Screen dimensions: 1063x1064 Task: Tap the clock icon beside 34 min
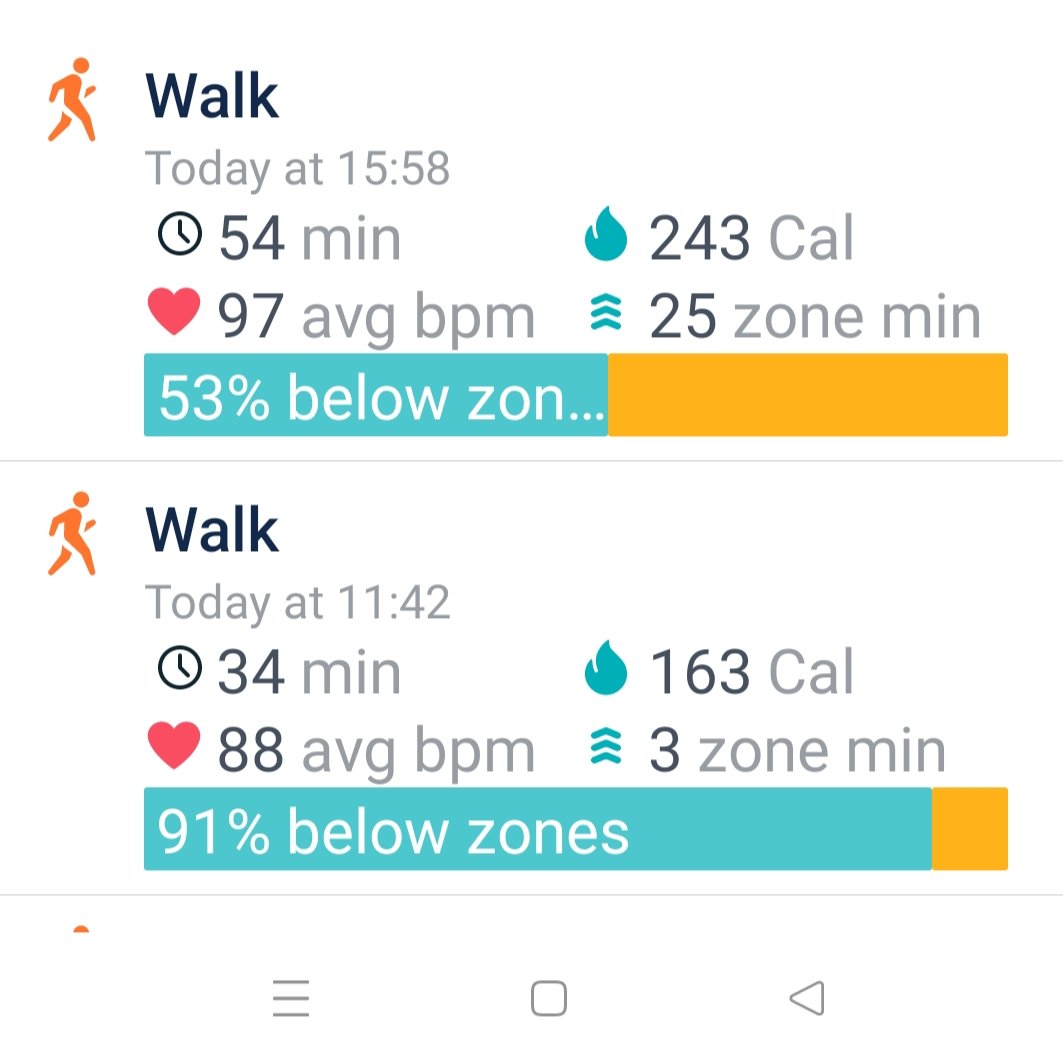pos(180,669)
